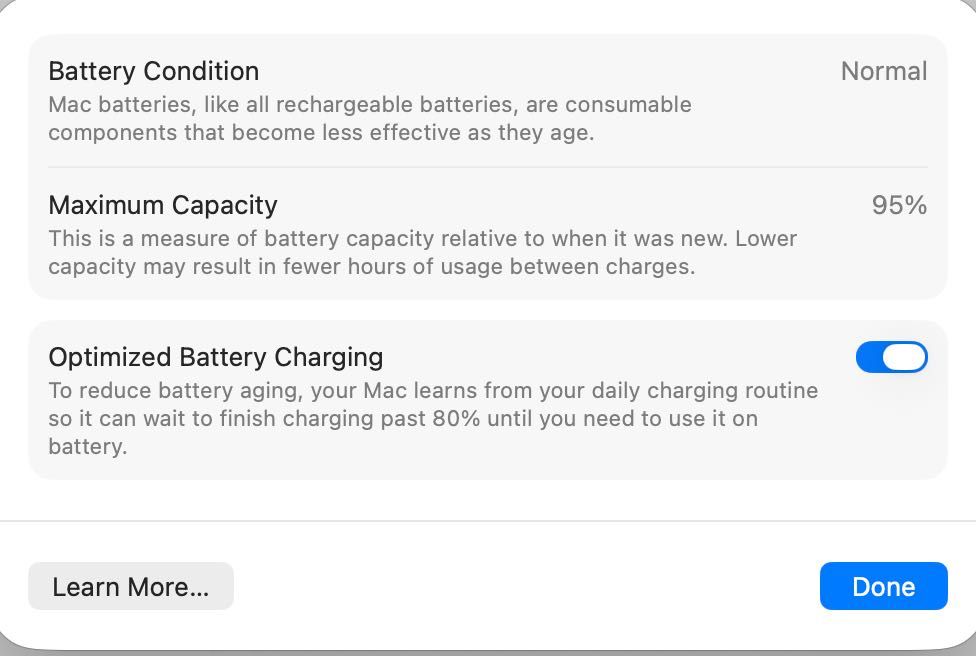Click the text "To reduce battery aging"
The image size is (976, 656).
pos(150,390)
